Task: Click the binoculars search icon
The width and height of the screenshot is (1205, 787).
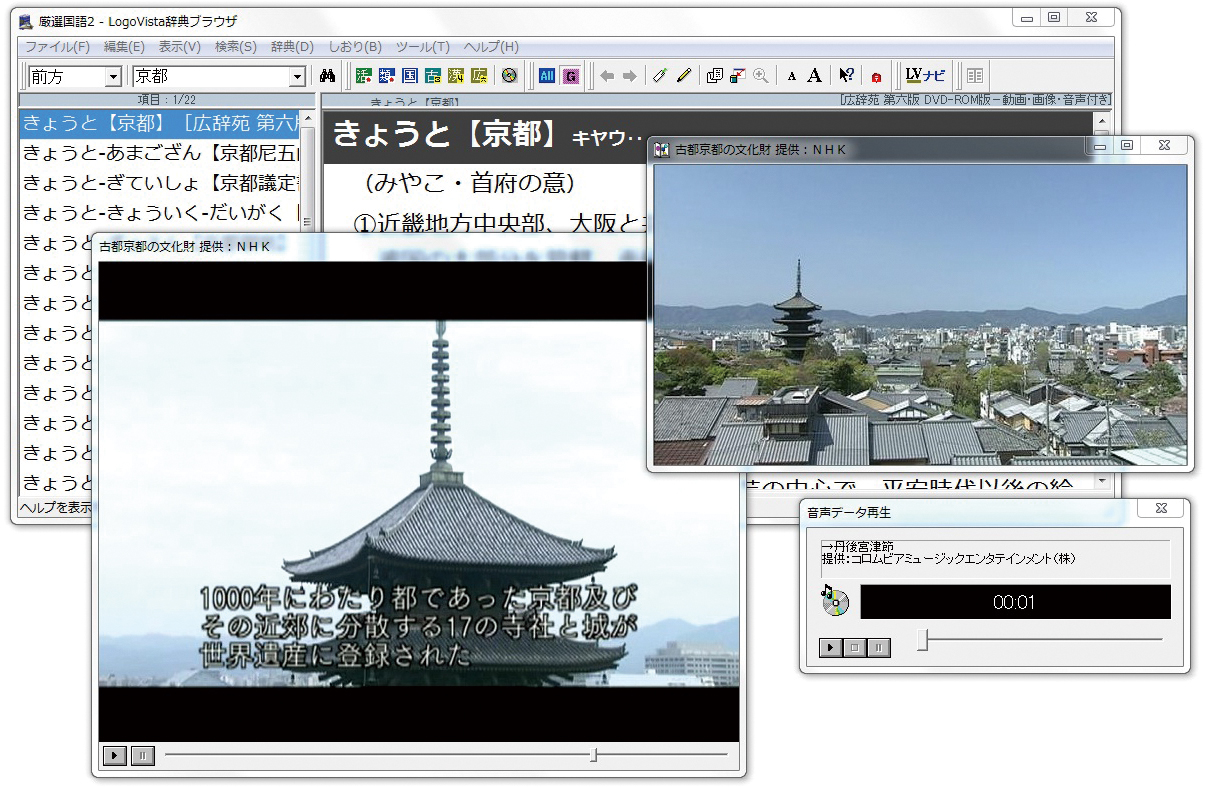Action: [327, 76]
